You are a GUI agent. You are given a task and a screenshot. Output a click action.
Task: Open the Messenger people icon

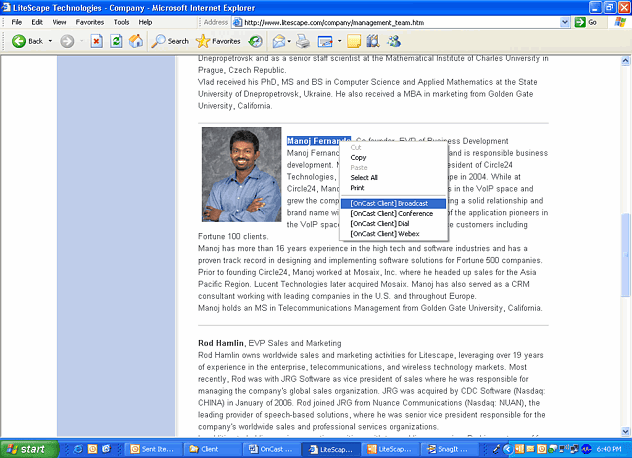pyautogui.click(x=394, y=41)
